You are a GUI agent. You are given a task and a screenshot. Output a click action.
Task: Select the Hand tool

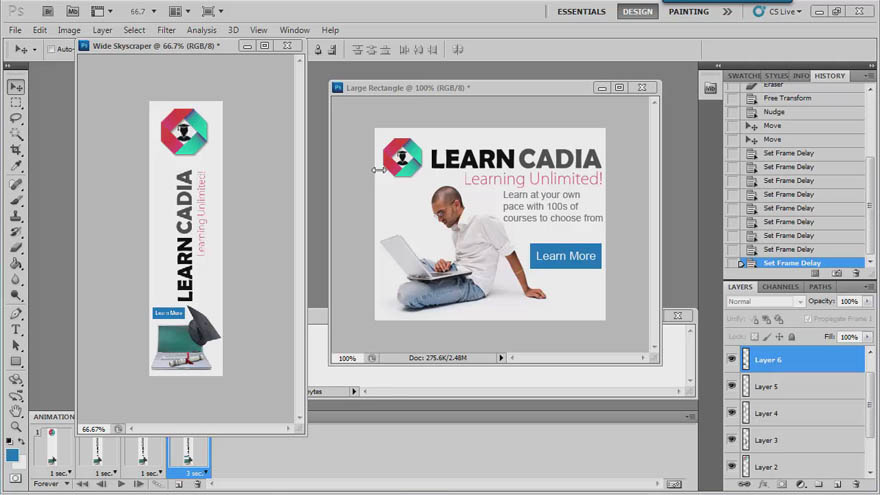point(16,411)
